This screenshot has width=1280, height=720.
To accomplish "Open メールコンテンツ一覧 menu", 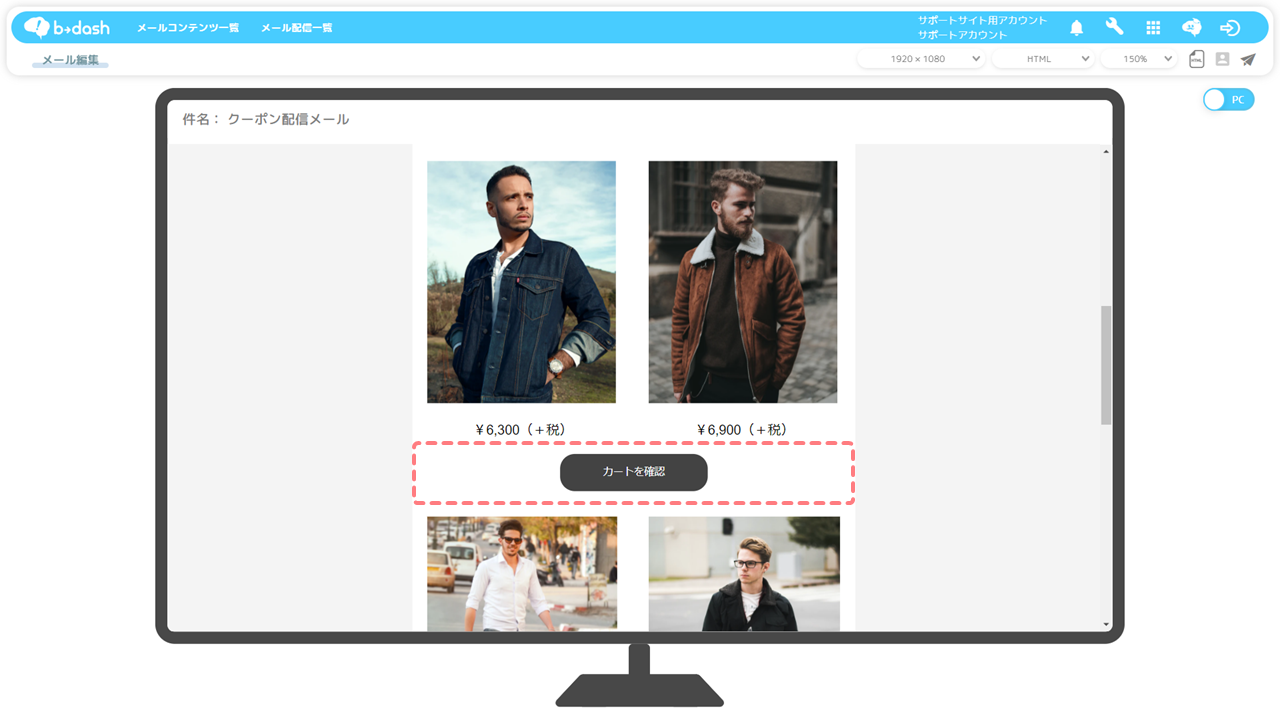I will point(188,28).
